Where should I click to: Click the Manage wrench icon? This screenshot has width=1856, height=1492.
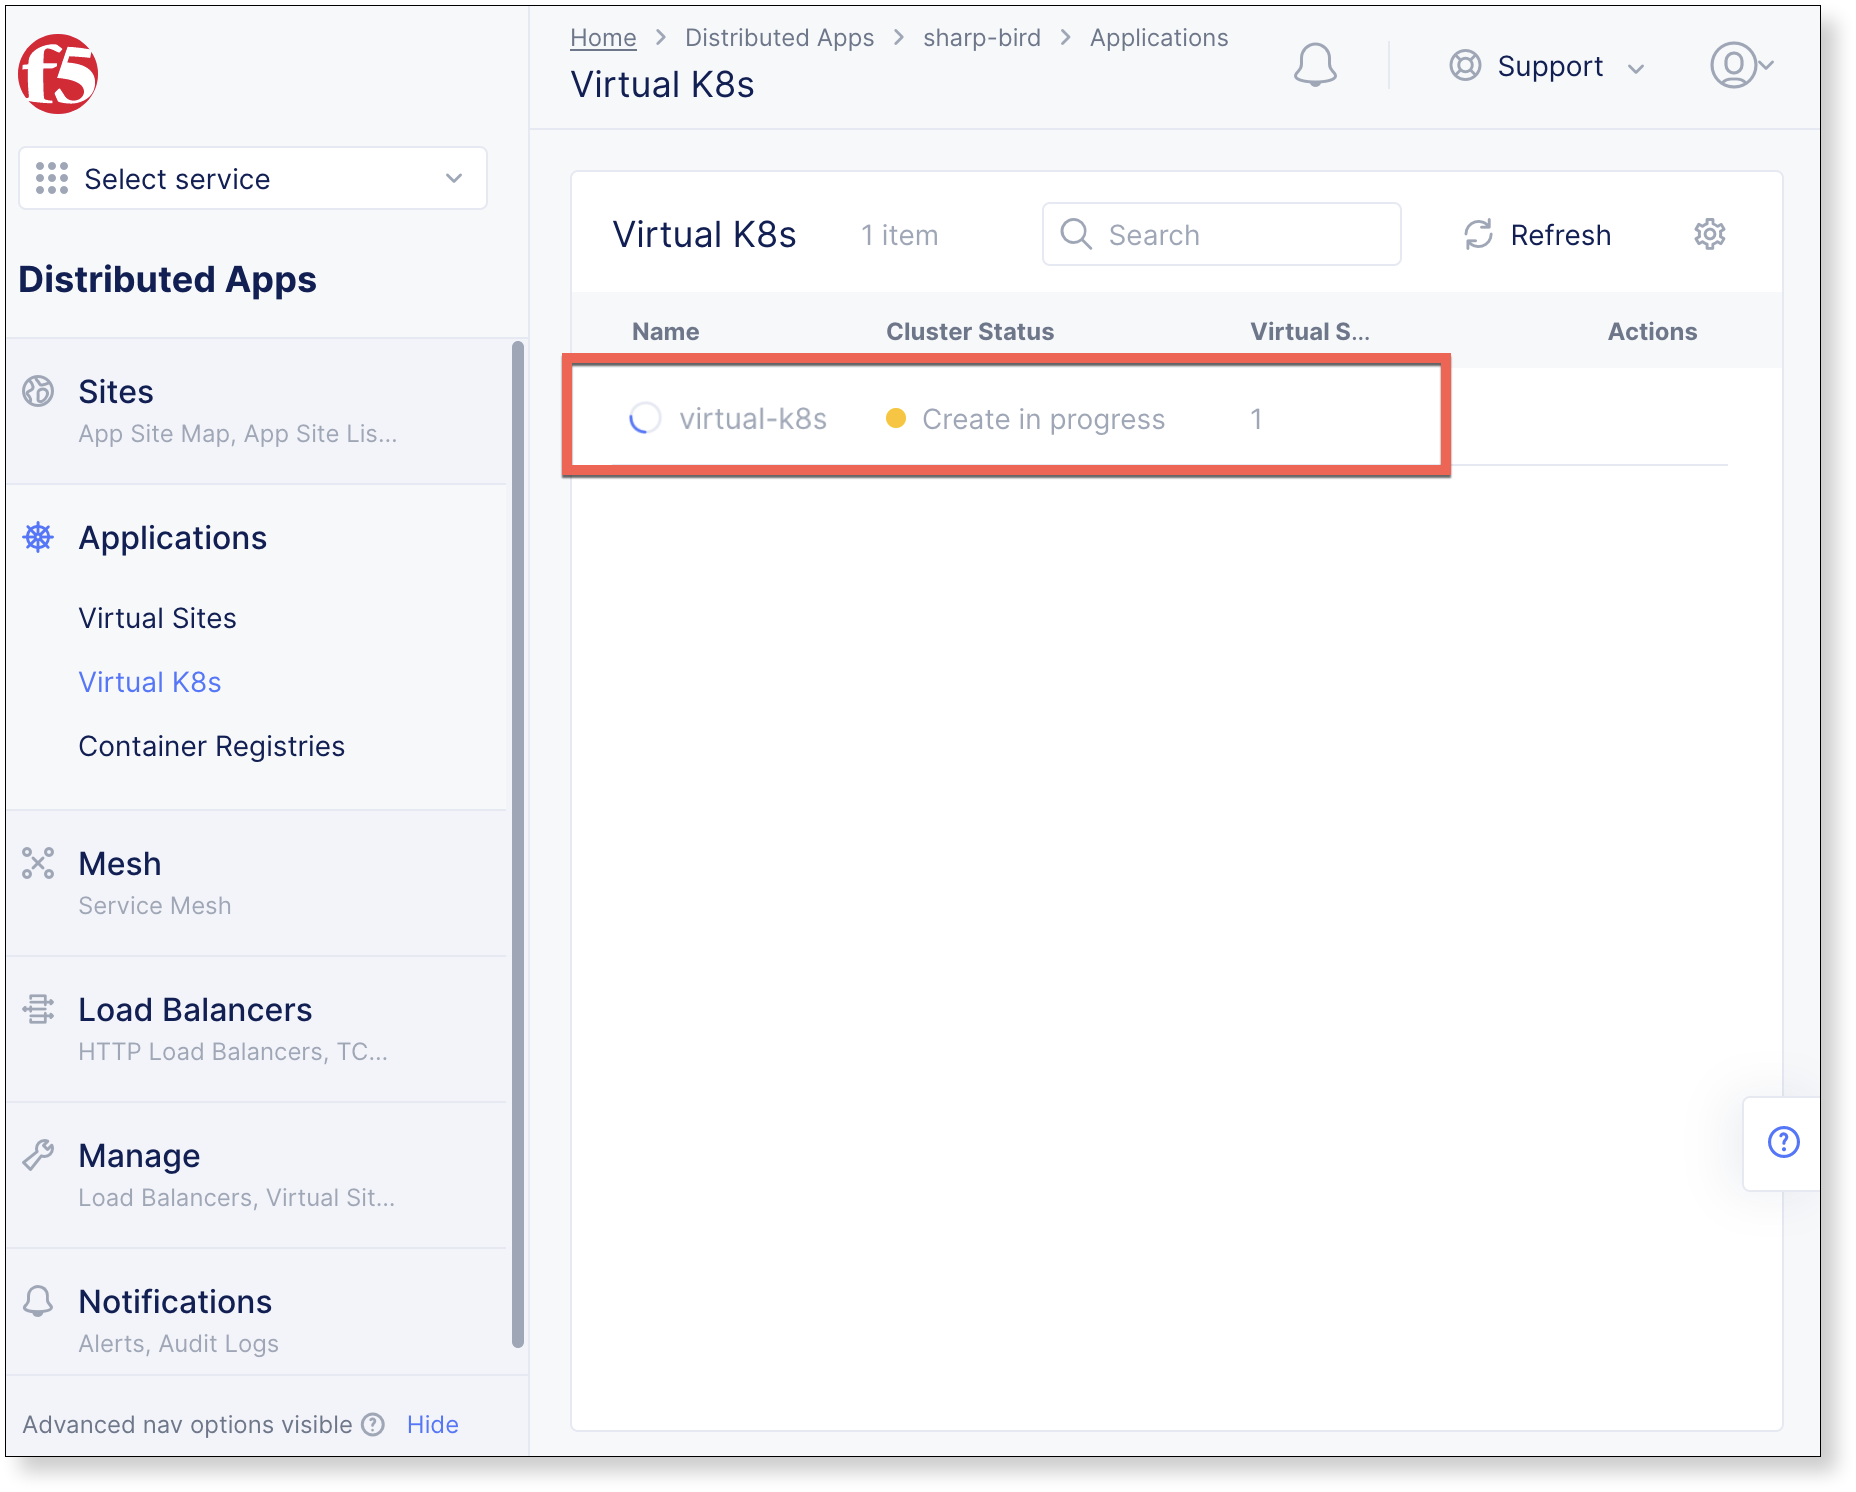[x=38, y=1155]
